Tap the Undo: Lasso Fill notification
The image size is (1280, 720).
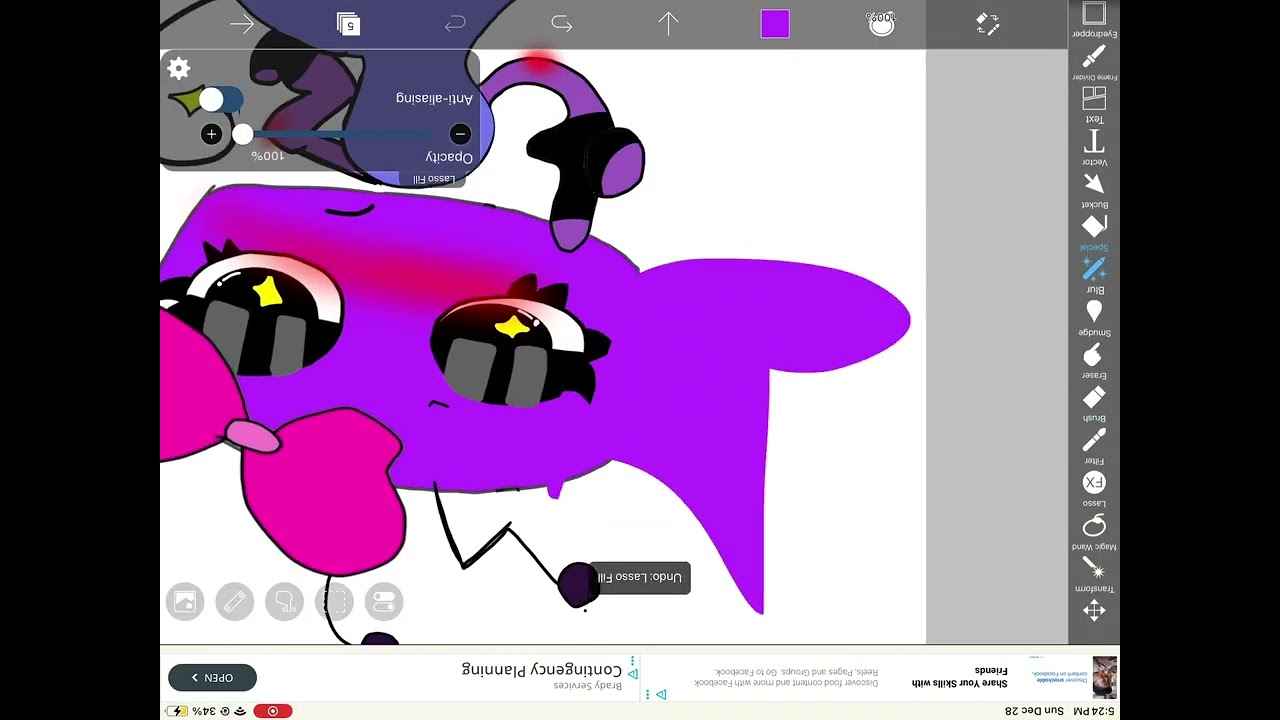point(640,577)
